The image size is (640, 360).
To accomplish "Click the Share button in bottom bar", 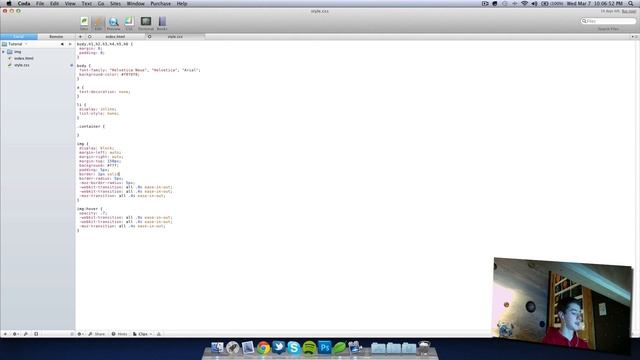I will tap(97, 334).
